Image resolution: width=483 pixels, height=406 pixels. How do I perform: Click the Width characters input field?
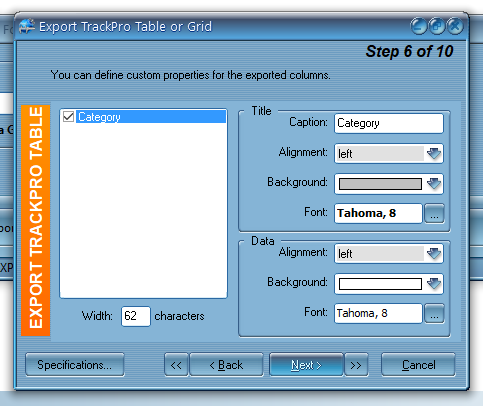[136, 316]
